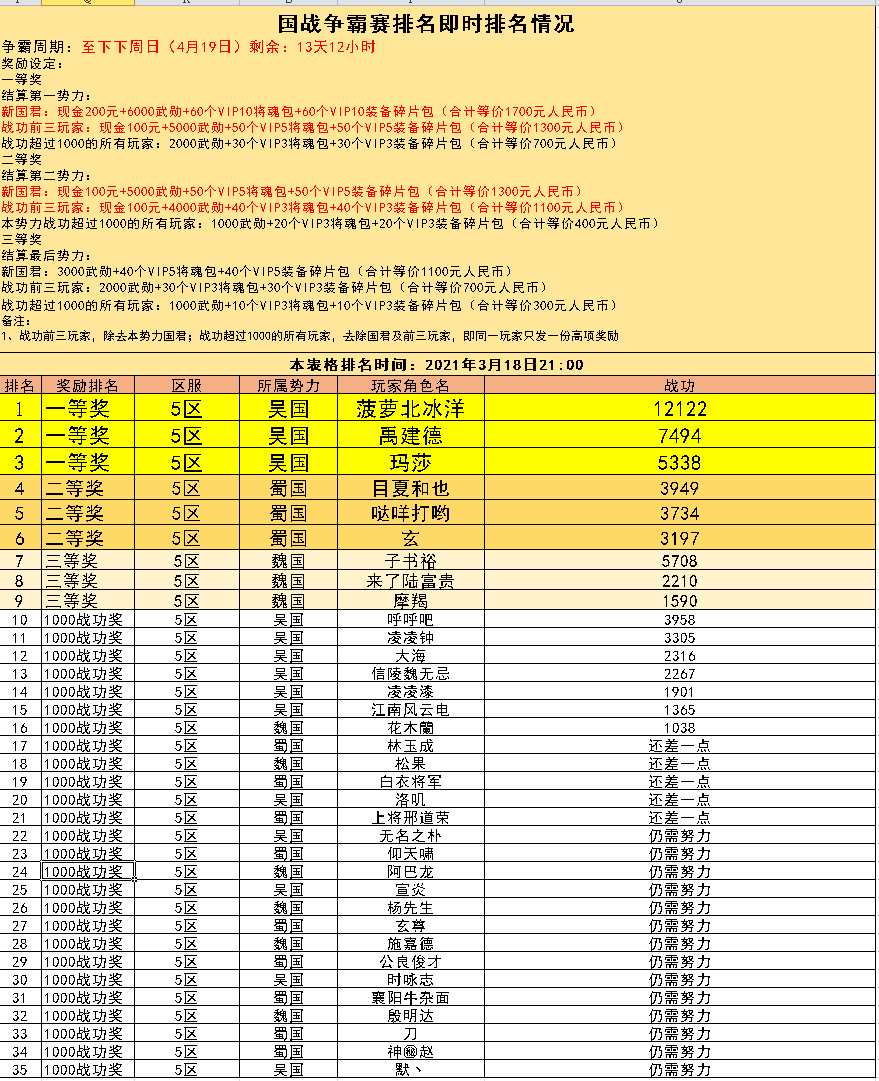Select player name cell 林玉成
This screenshot has width=879, height=1081.
[x=411, y=745]
